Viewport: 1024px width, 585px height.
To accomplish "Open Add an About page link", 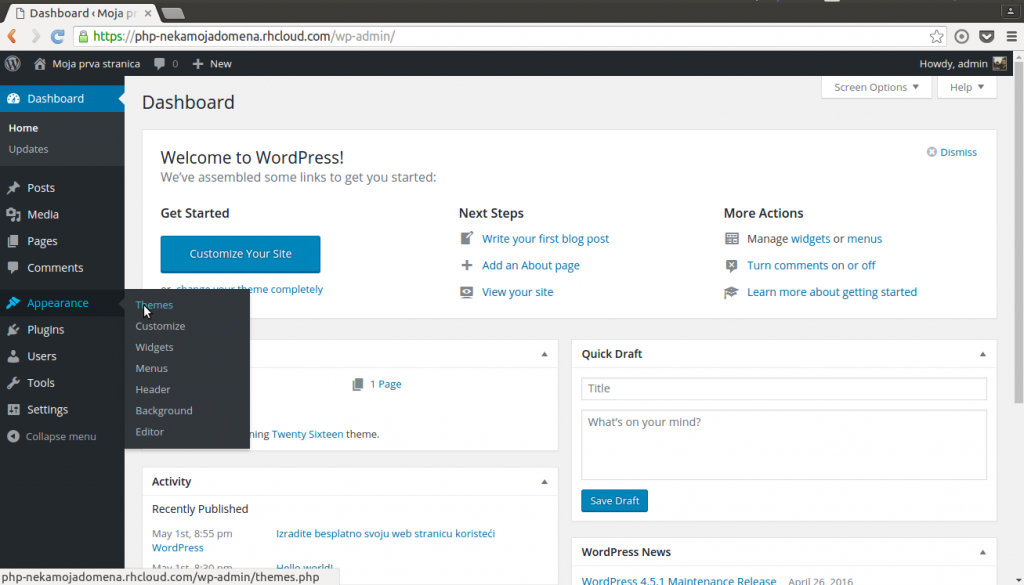I will coord(531,266).
